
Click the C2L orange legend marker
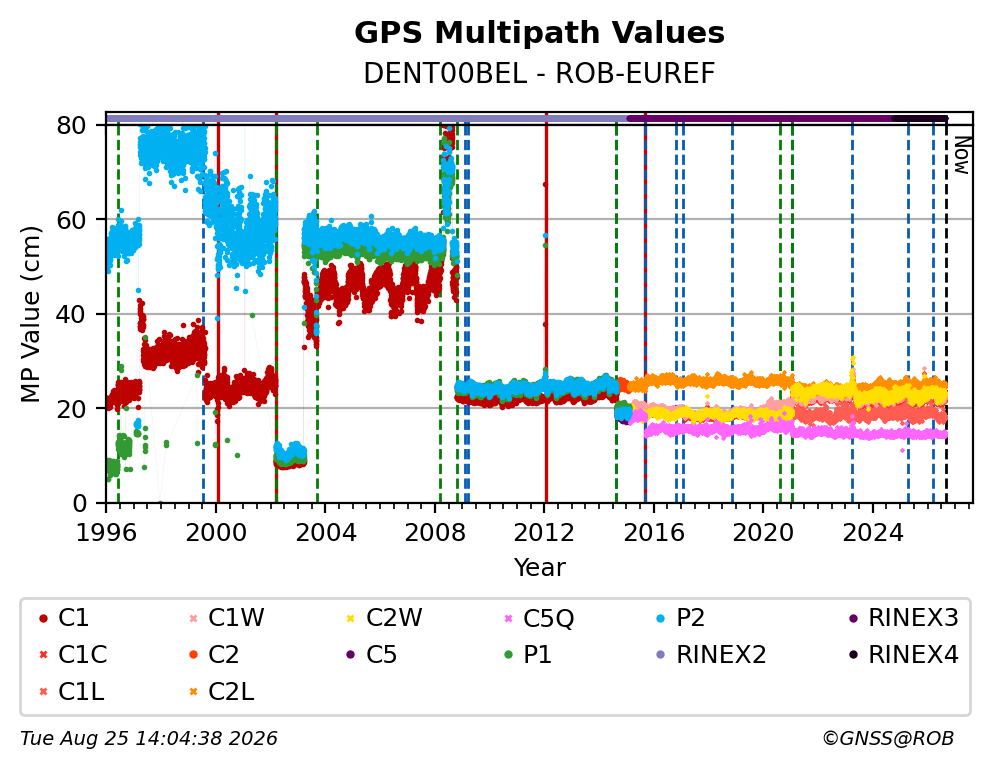(x=194, y=692)
